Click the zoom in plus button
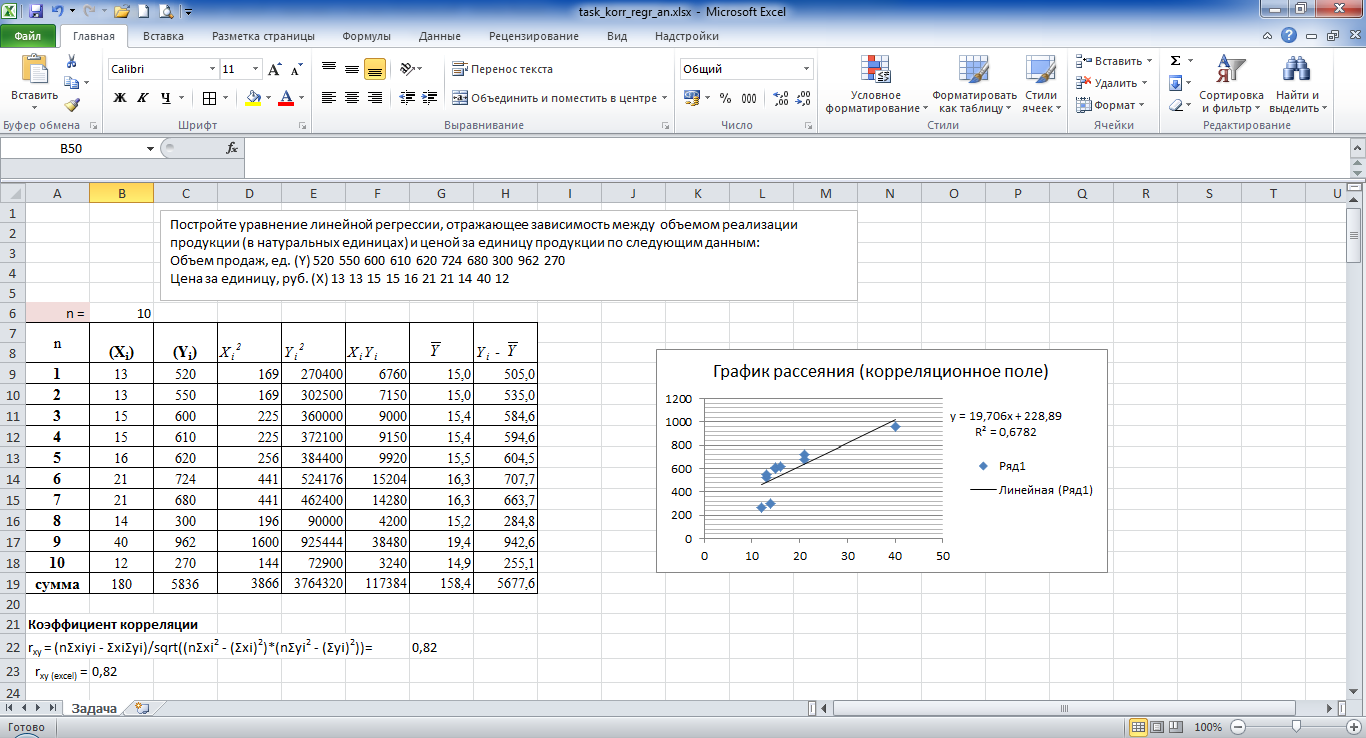 (x=1353, y=727)
